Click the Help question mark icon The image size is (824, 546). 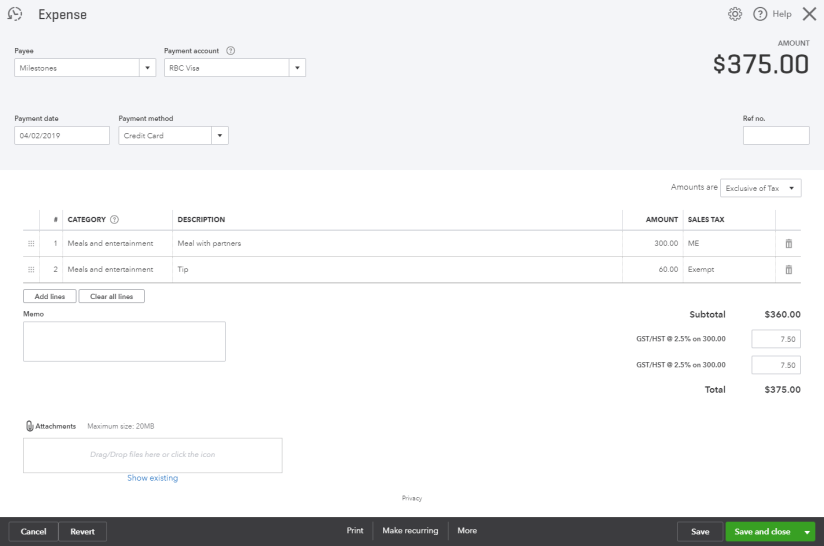tap(760, 14)
